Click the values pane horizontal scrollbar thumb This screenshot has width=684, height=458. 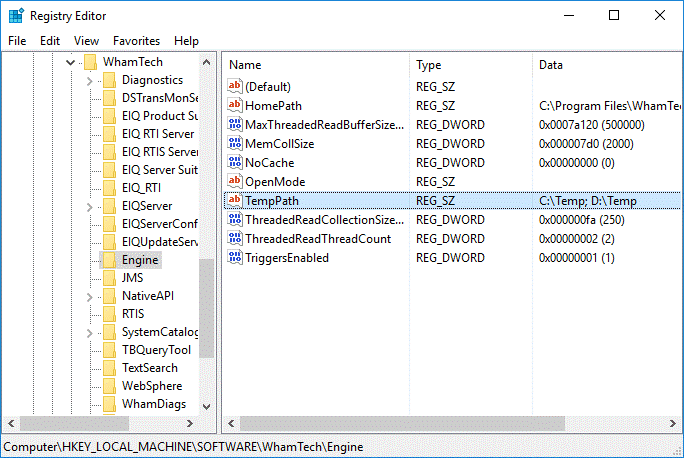pyautogui.click(x=402, y=423)
